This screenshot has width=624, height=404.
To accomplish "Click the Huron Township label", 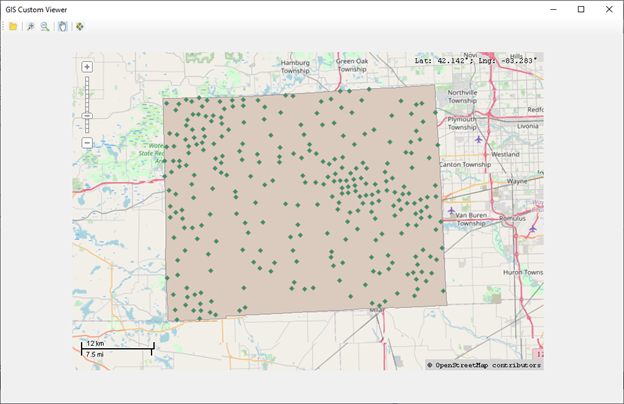I will coord(523,272).
